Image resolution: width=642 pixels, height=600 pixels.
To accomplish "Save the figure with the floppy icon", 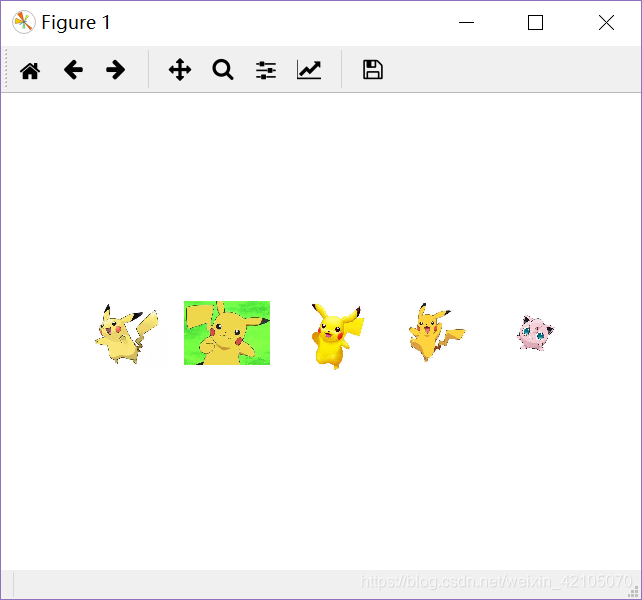I will (x=373, y=70).
